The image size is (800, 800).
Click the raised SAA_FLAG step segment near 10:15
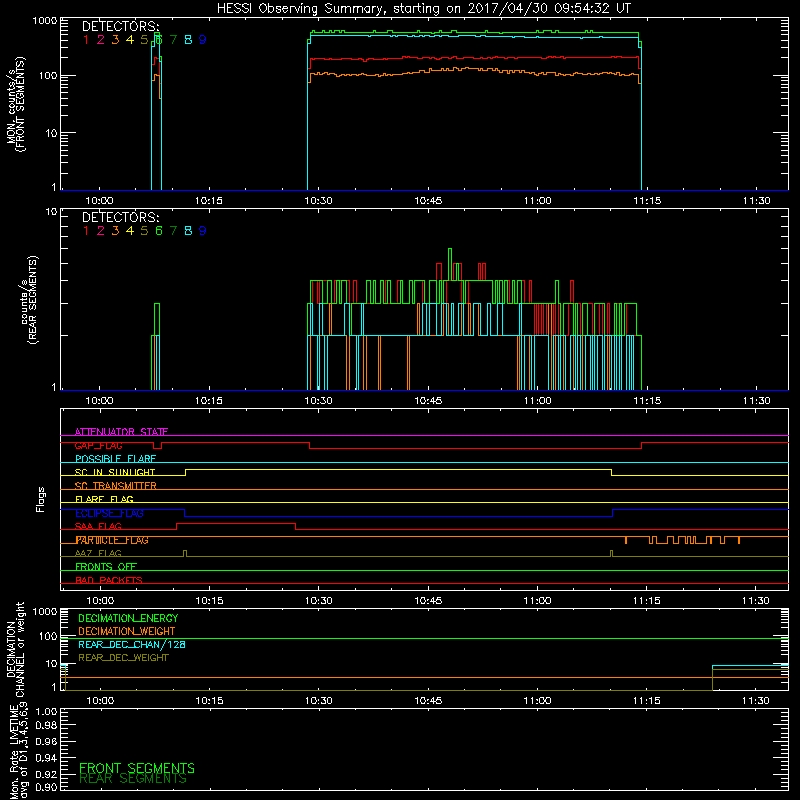236,523
